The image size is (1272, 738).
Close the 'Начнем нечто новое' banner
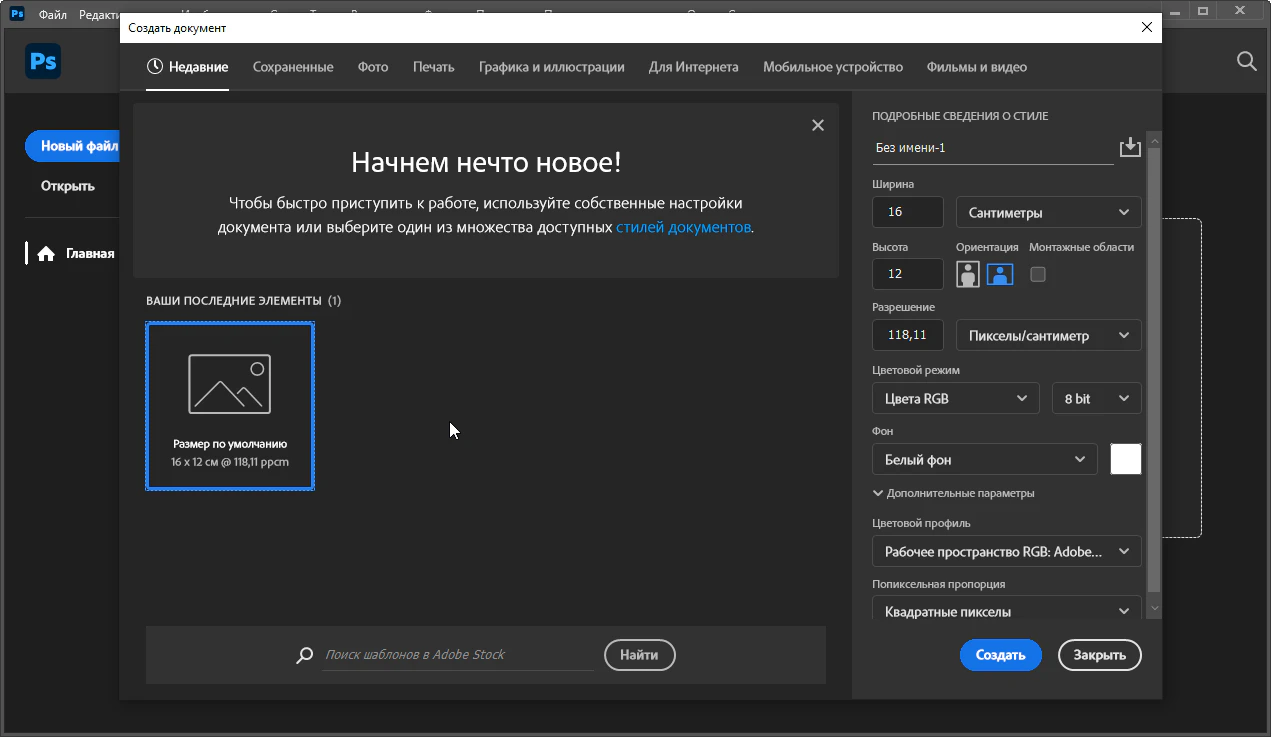point(818,125)
